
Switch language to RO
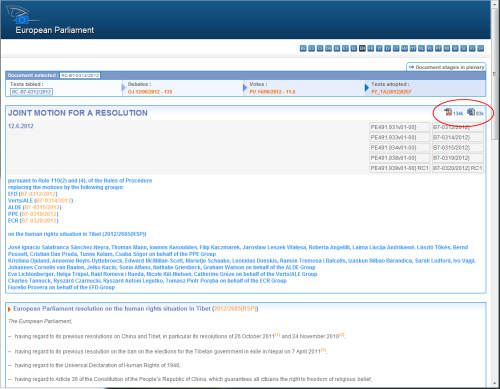tap(447, 48)
